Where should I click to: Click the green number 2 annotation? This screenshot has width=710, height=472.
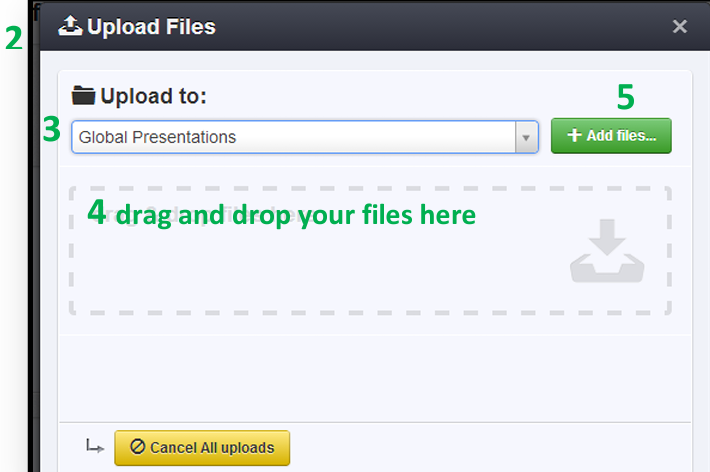tap(14, 38)
